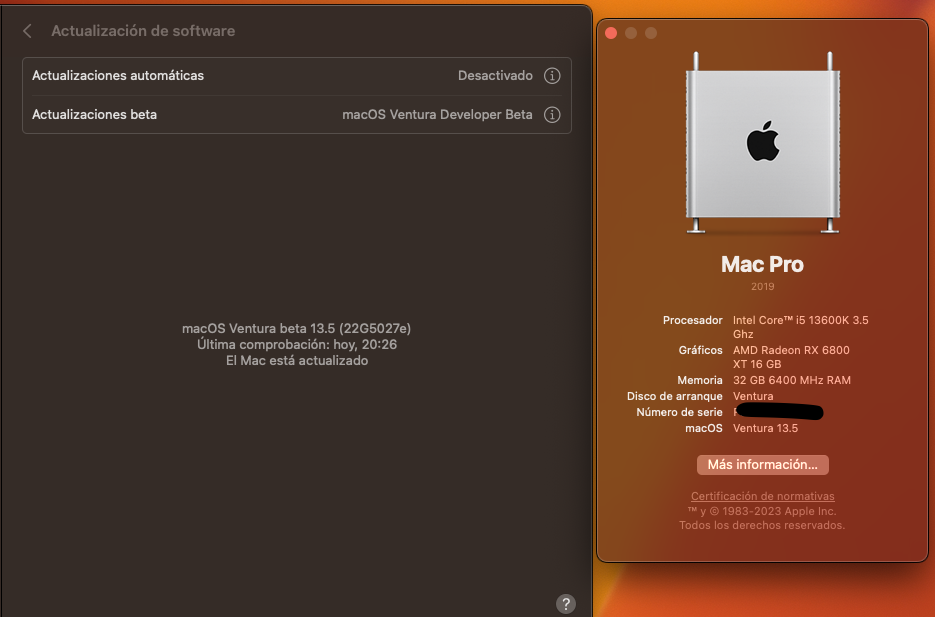Click the Ventura startup disk value
Viewport: 935px width, 617px height.
753,396
